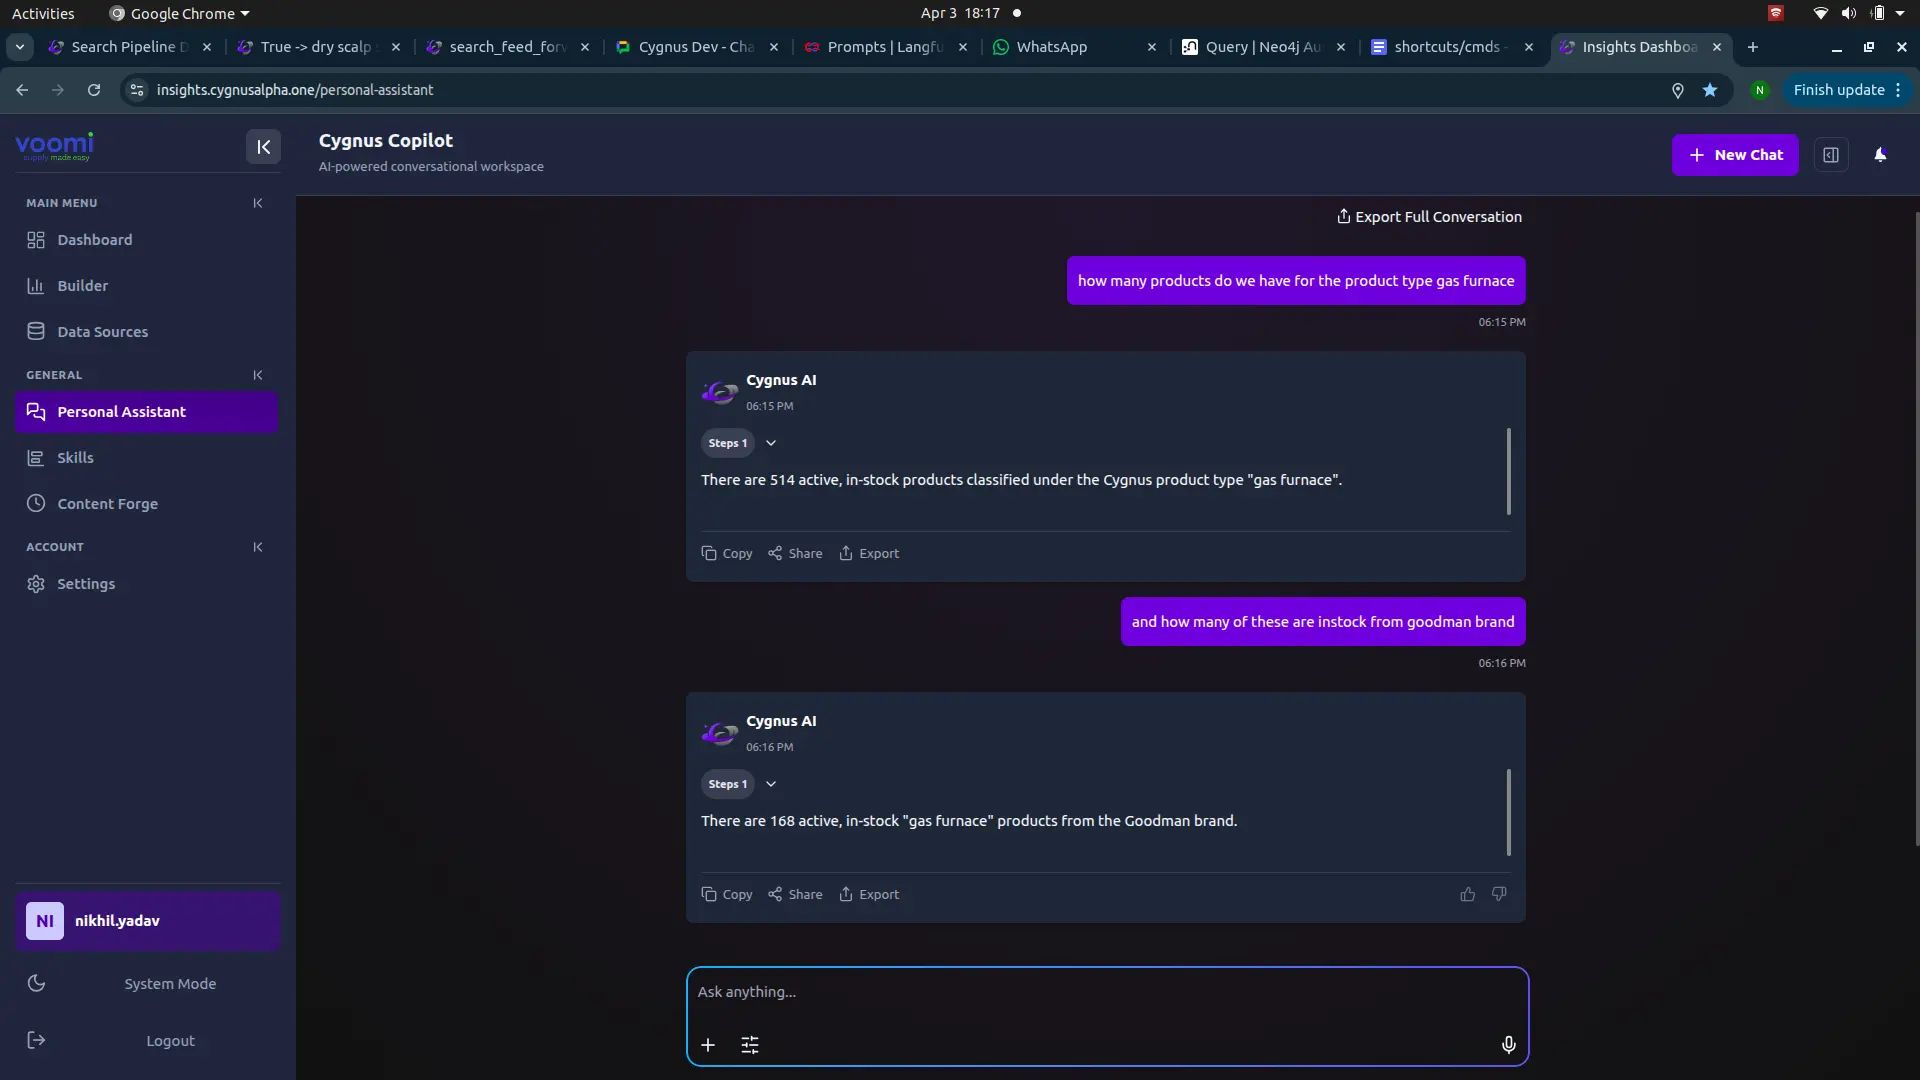The height and width of the screenshot is (1080, 1920).
Task: Export Full Conversation
Action: (1429, 217)
